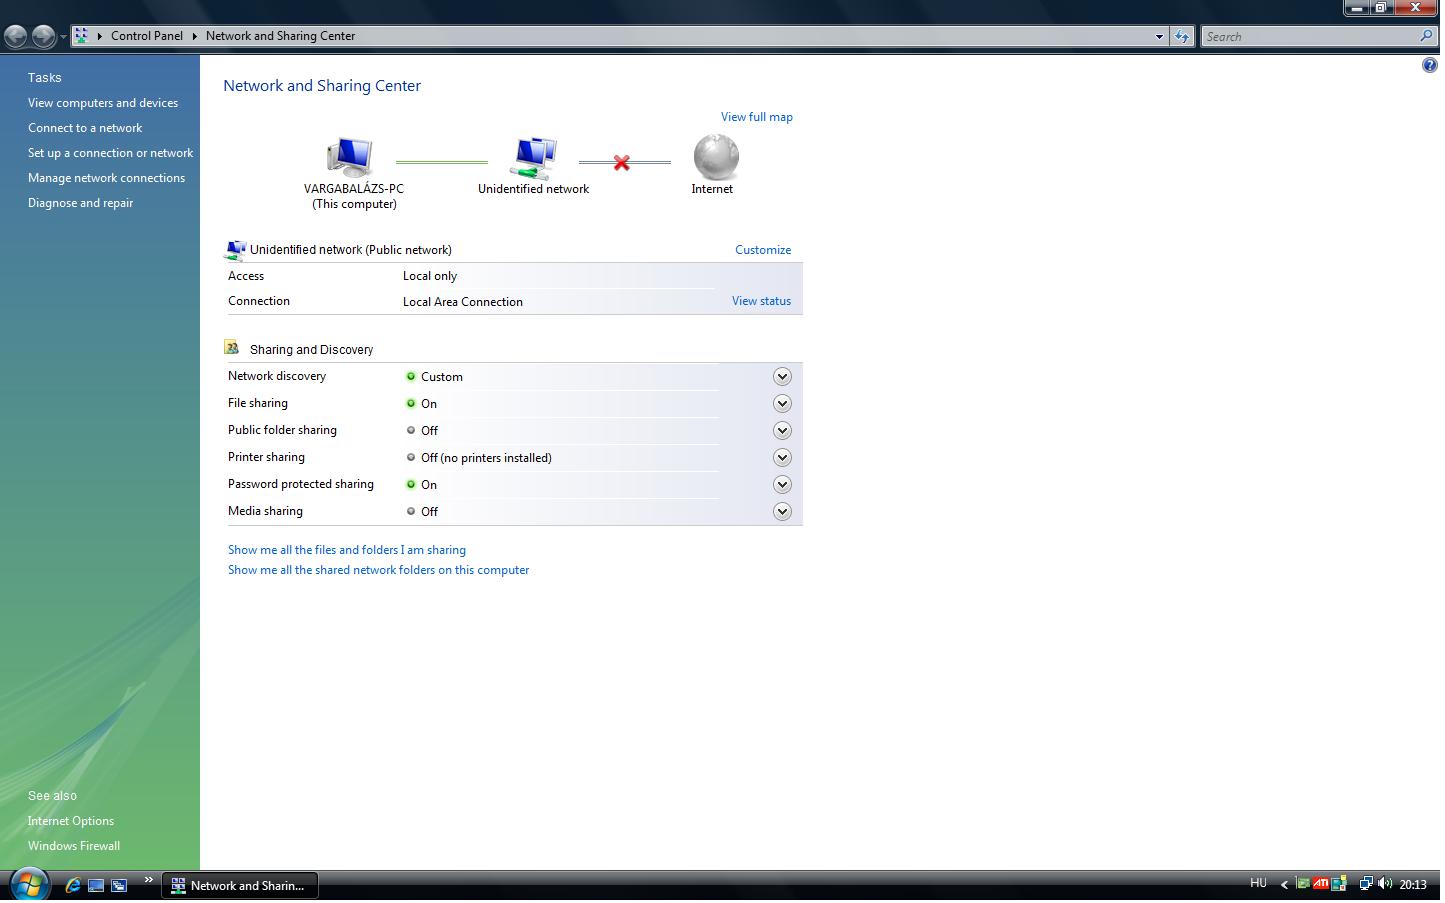The width and height of the screenshot is (1445, 903).
Task: Click View status for Local Area Connection
Action: click(x=761, y=301)
